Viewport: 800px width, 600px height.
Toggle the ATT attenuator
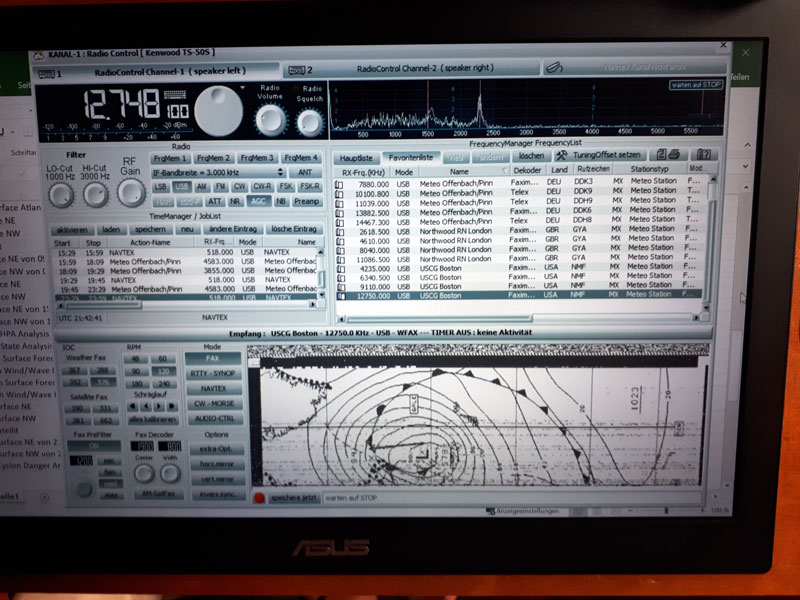(x=214, y=202)
